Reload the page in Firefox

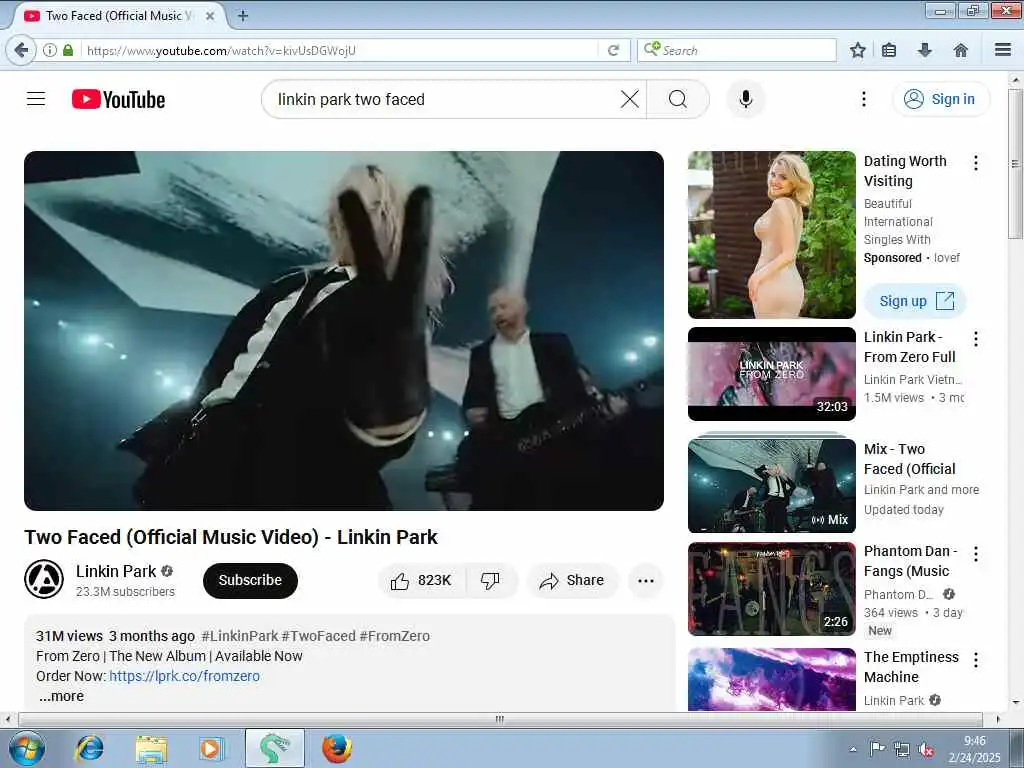(x=613, y=50)
